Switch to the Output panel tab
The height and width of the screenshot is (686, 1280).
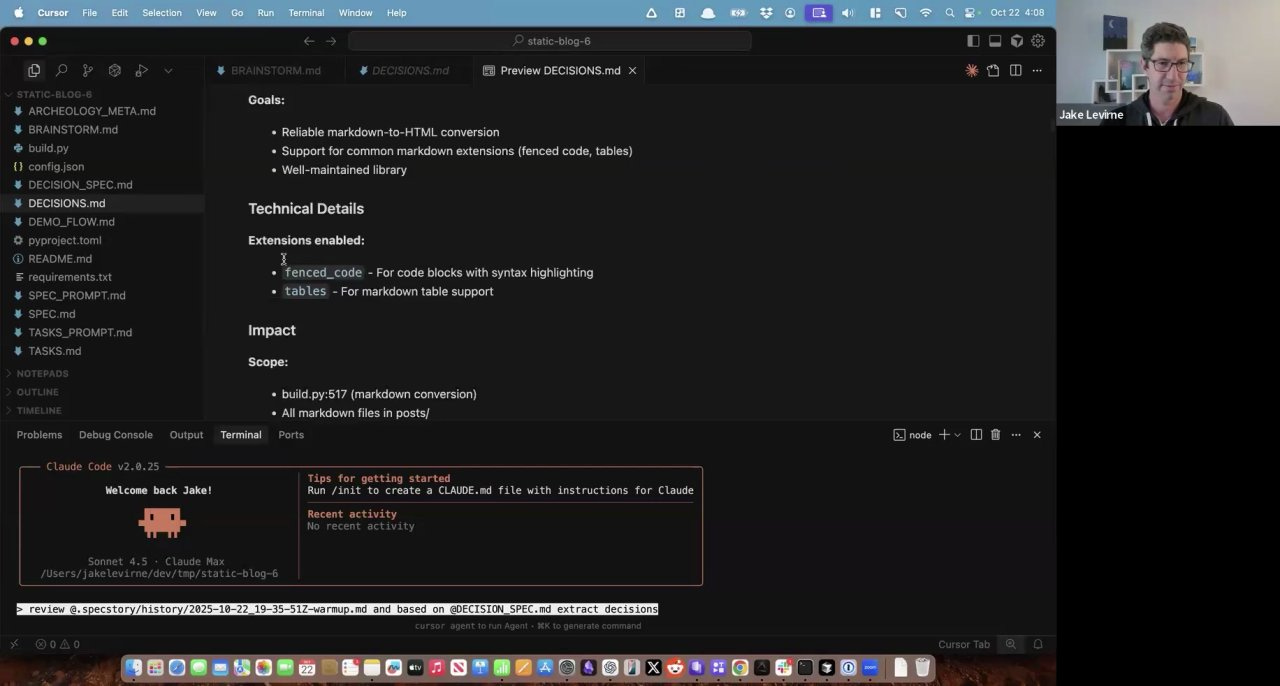(186, 435)
